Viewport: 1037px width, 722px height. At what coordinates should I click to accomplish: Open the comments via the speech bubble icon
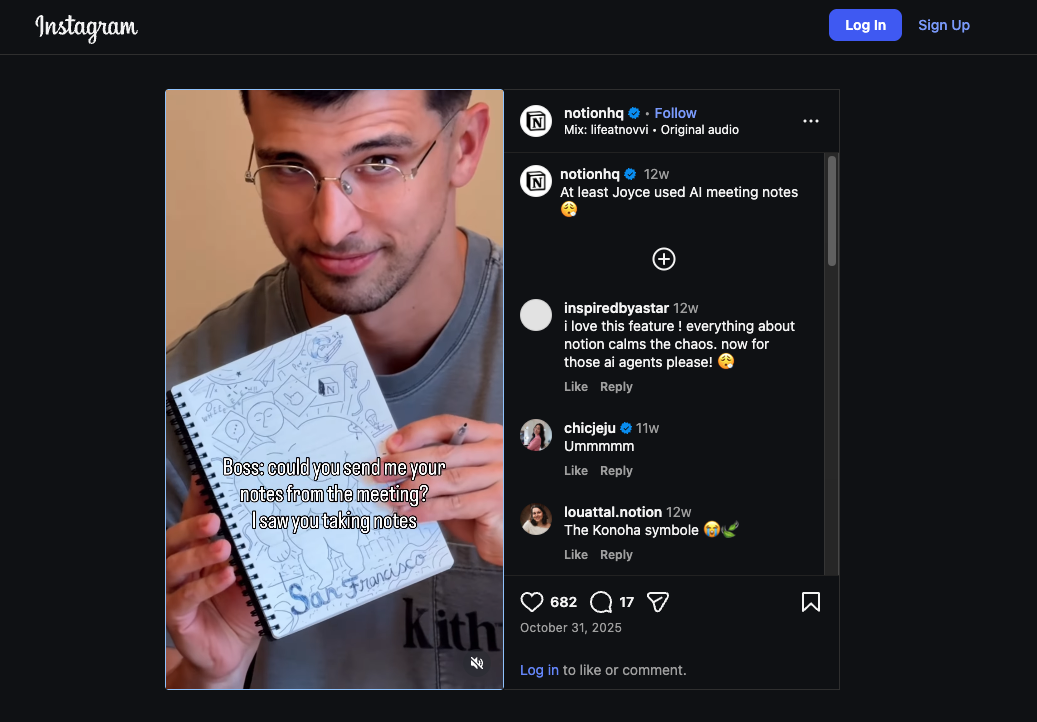coord(602,602)
